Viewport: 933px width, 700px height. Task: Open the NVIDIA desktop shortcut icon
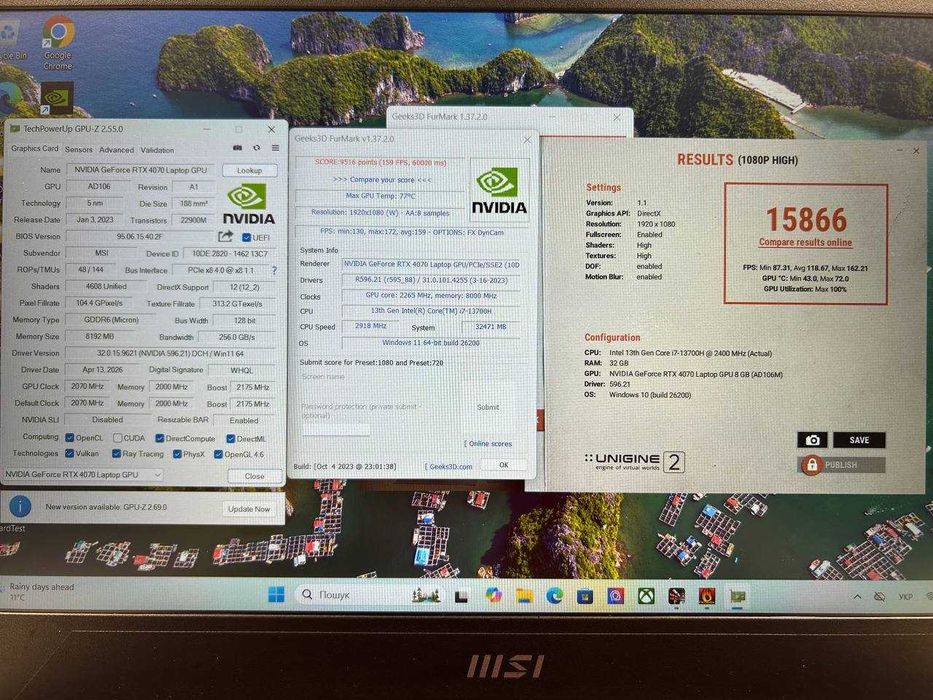(x=57, y=98)
